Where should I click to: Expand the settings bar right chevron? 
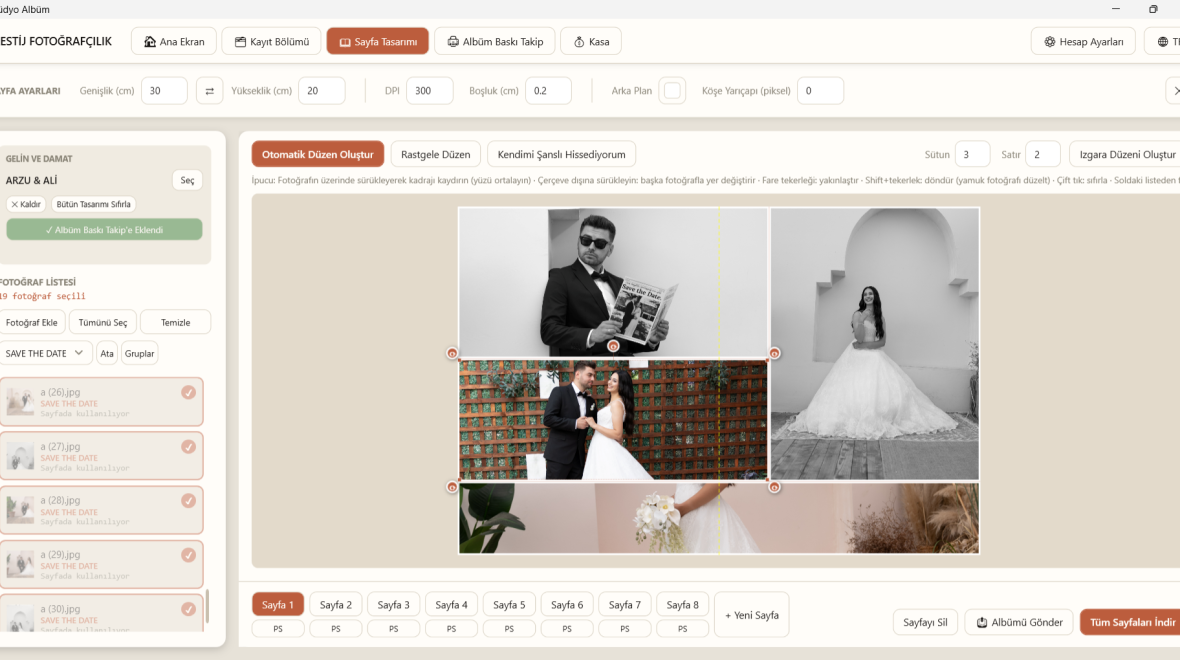1175,91
